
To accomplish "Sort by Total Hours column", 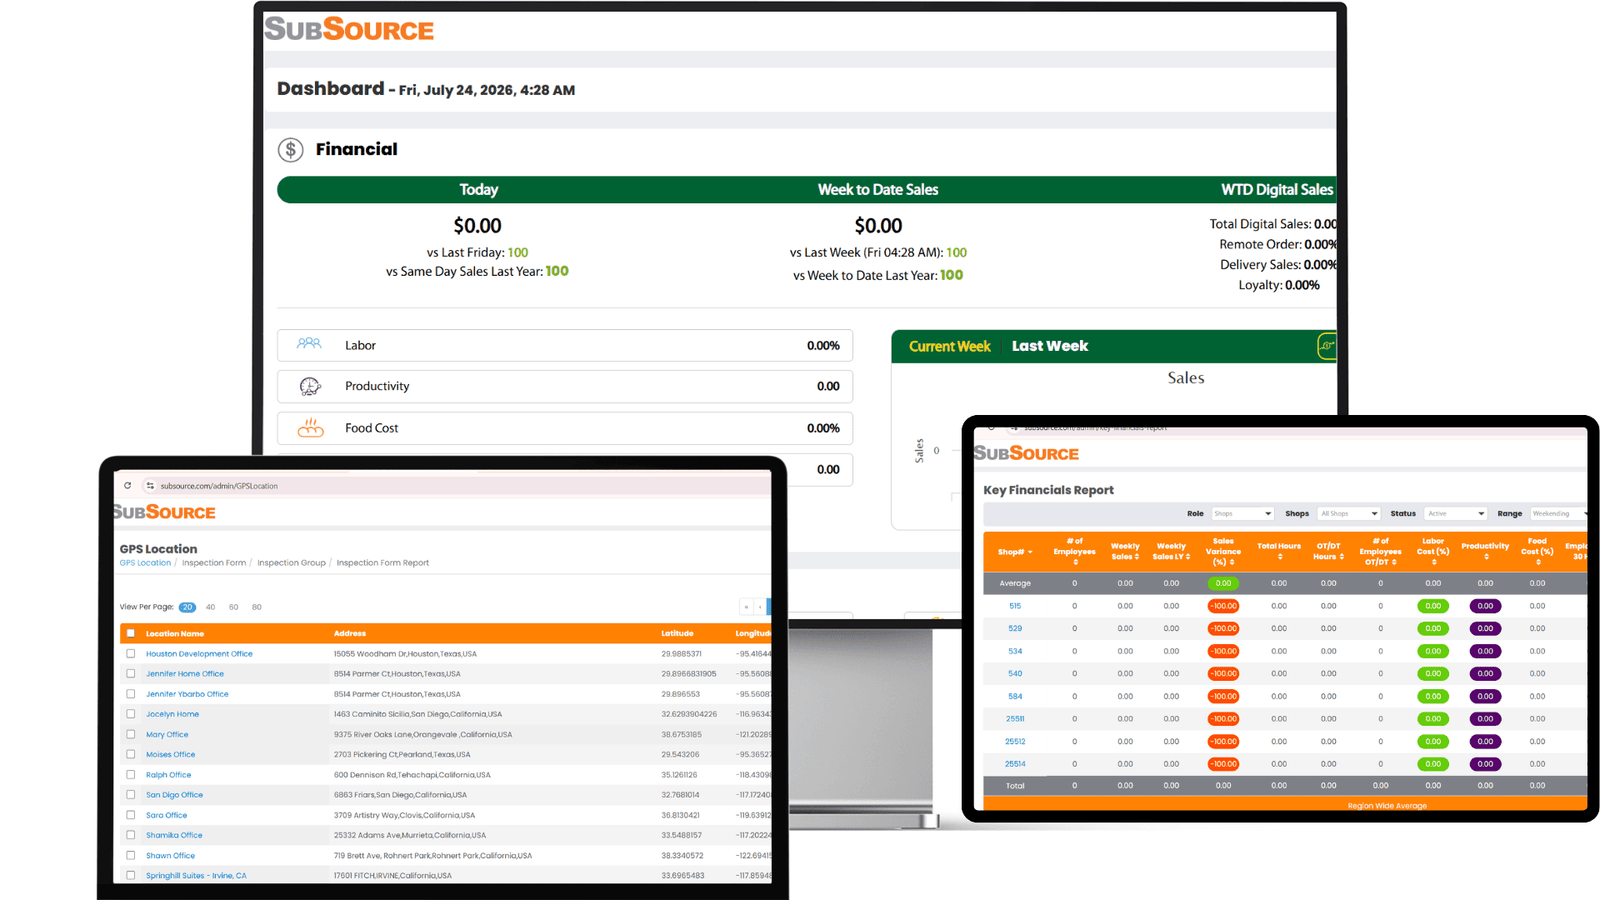I will pyautogui.click(x=1279, y=551).
